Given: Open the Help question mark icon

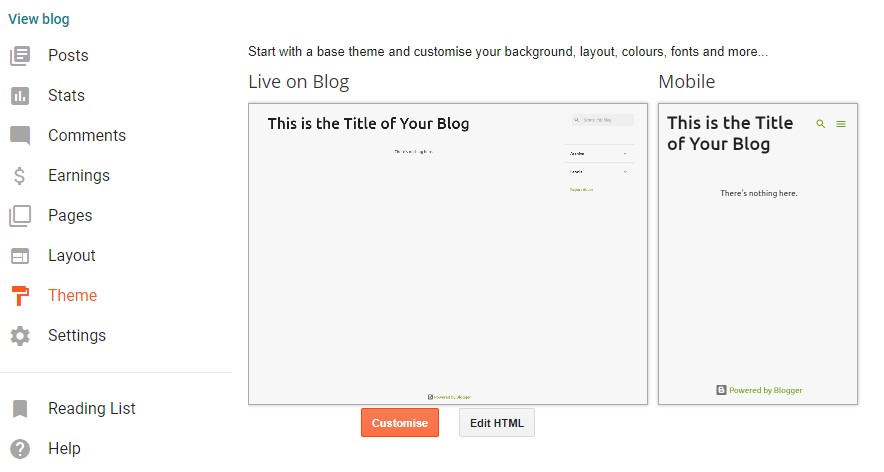Looking at the screenshot, I should pyautogui.click(x=20, y=449).
